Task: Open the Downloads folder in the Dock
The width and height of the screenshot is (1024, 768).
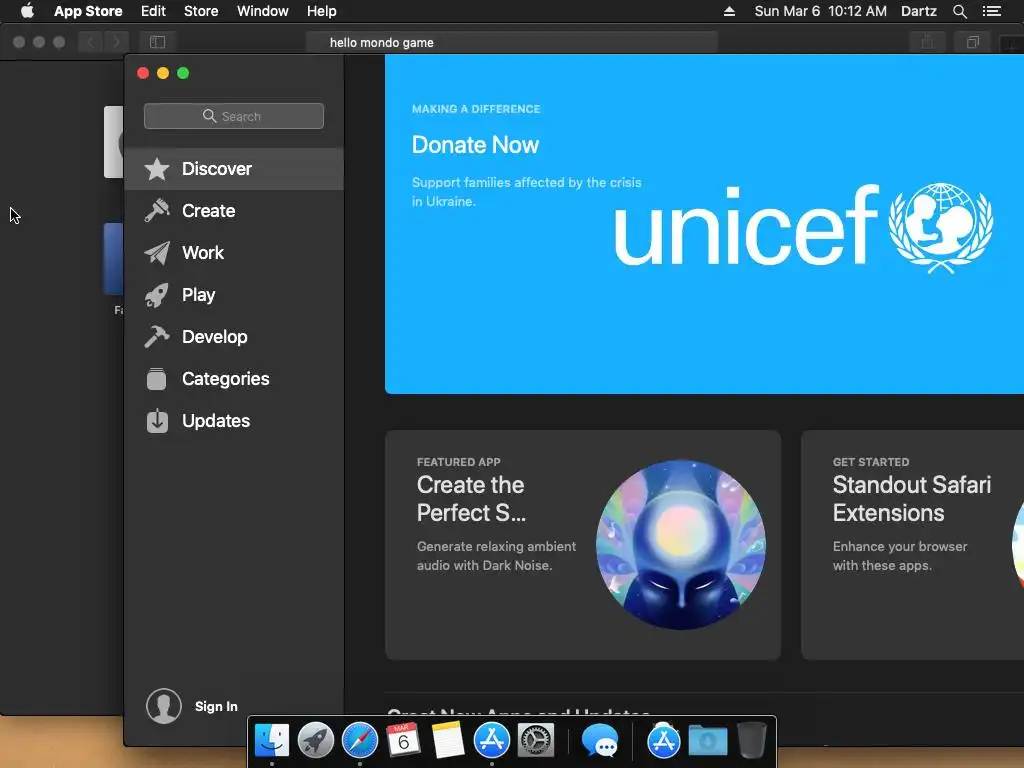Action: pyautogui.click(x=708, y=742)
